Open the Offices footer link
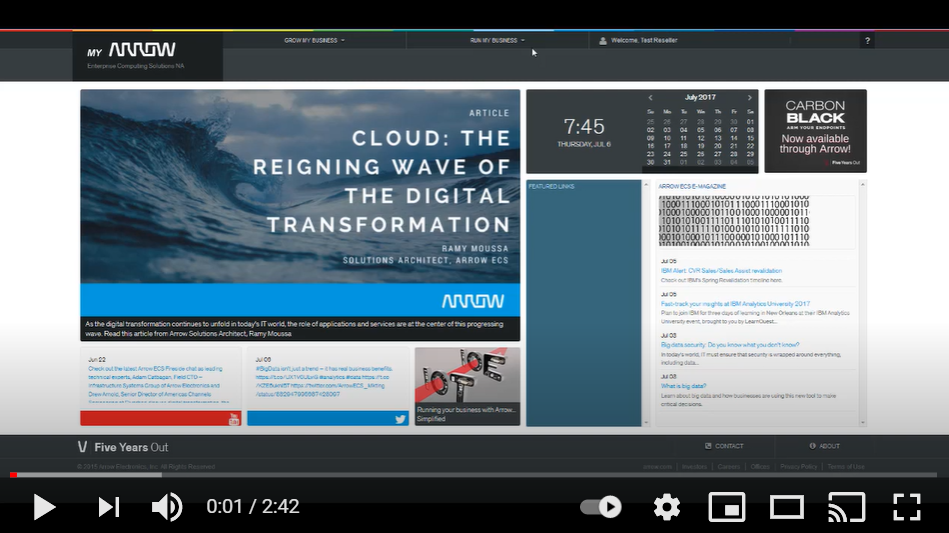 click(x=760, y=466)
